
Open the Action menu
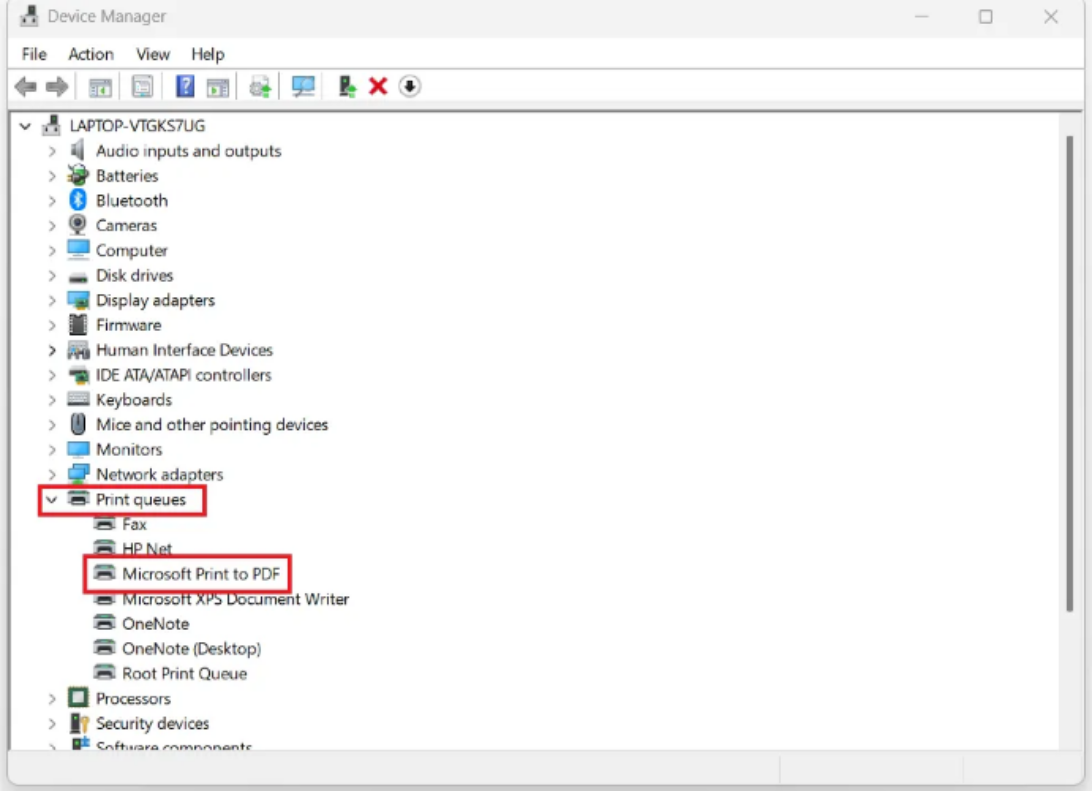[x=90, y=54]
